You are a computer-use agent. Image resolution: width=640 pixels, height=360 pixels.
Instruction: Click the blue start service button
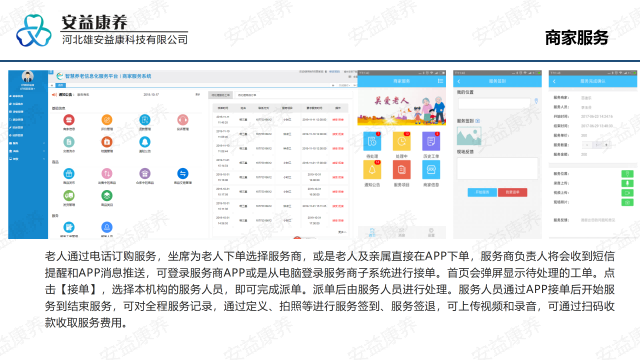tap(482, 192)
